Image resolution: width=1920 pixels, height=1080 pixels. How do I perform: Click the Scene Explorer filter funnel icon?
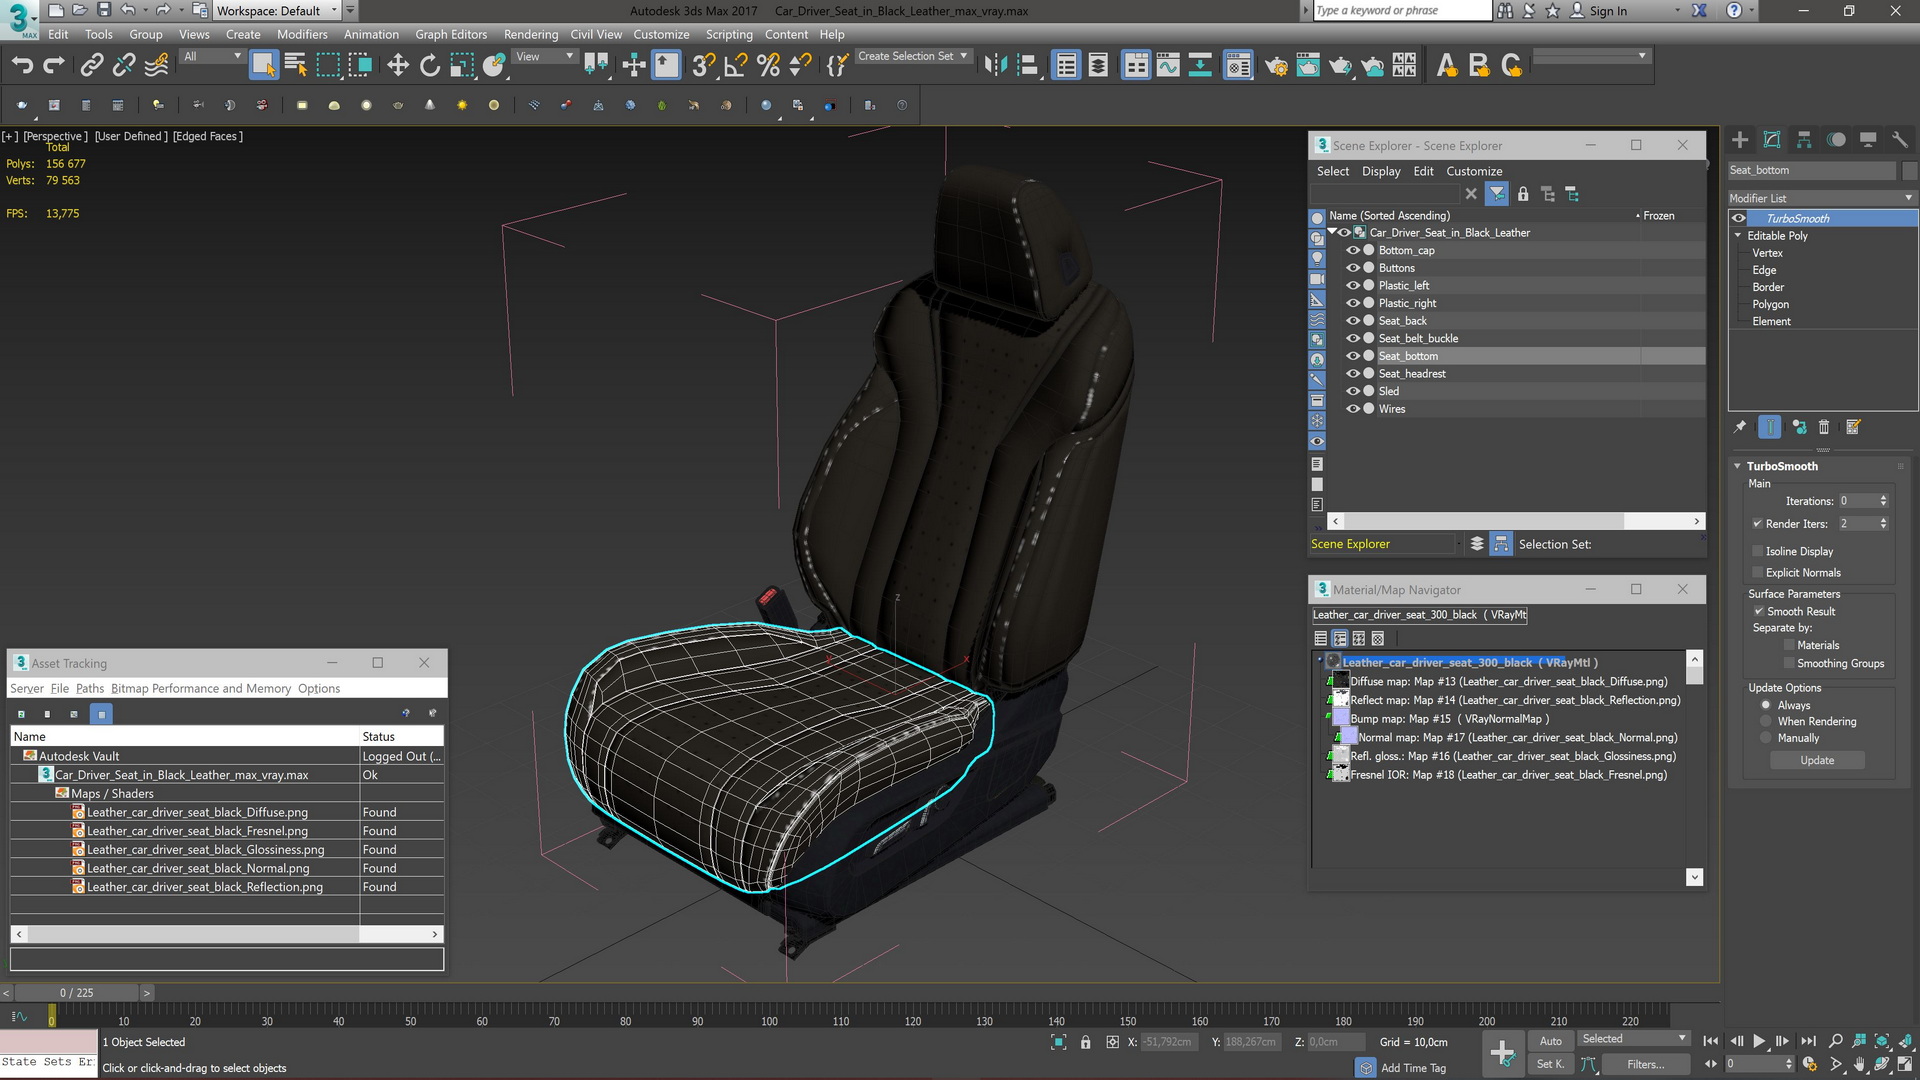pos(1497,194)
